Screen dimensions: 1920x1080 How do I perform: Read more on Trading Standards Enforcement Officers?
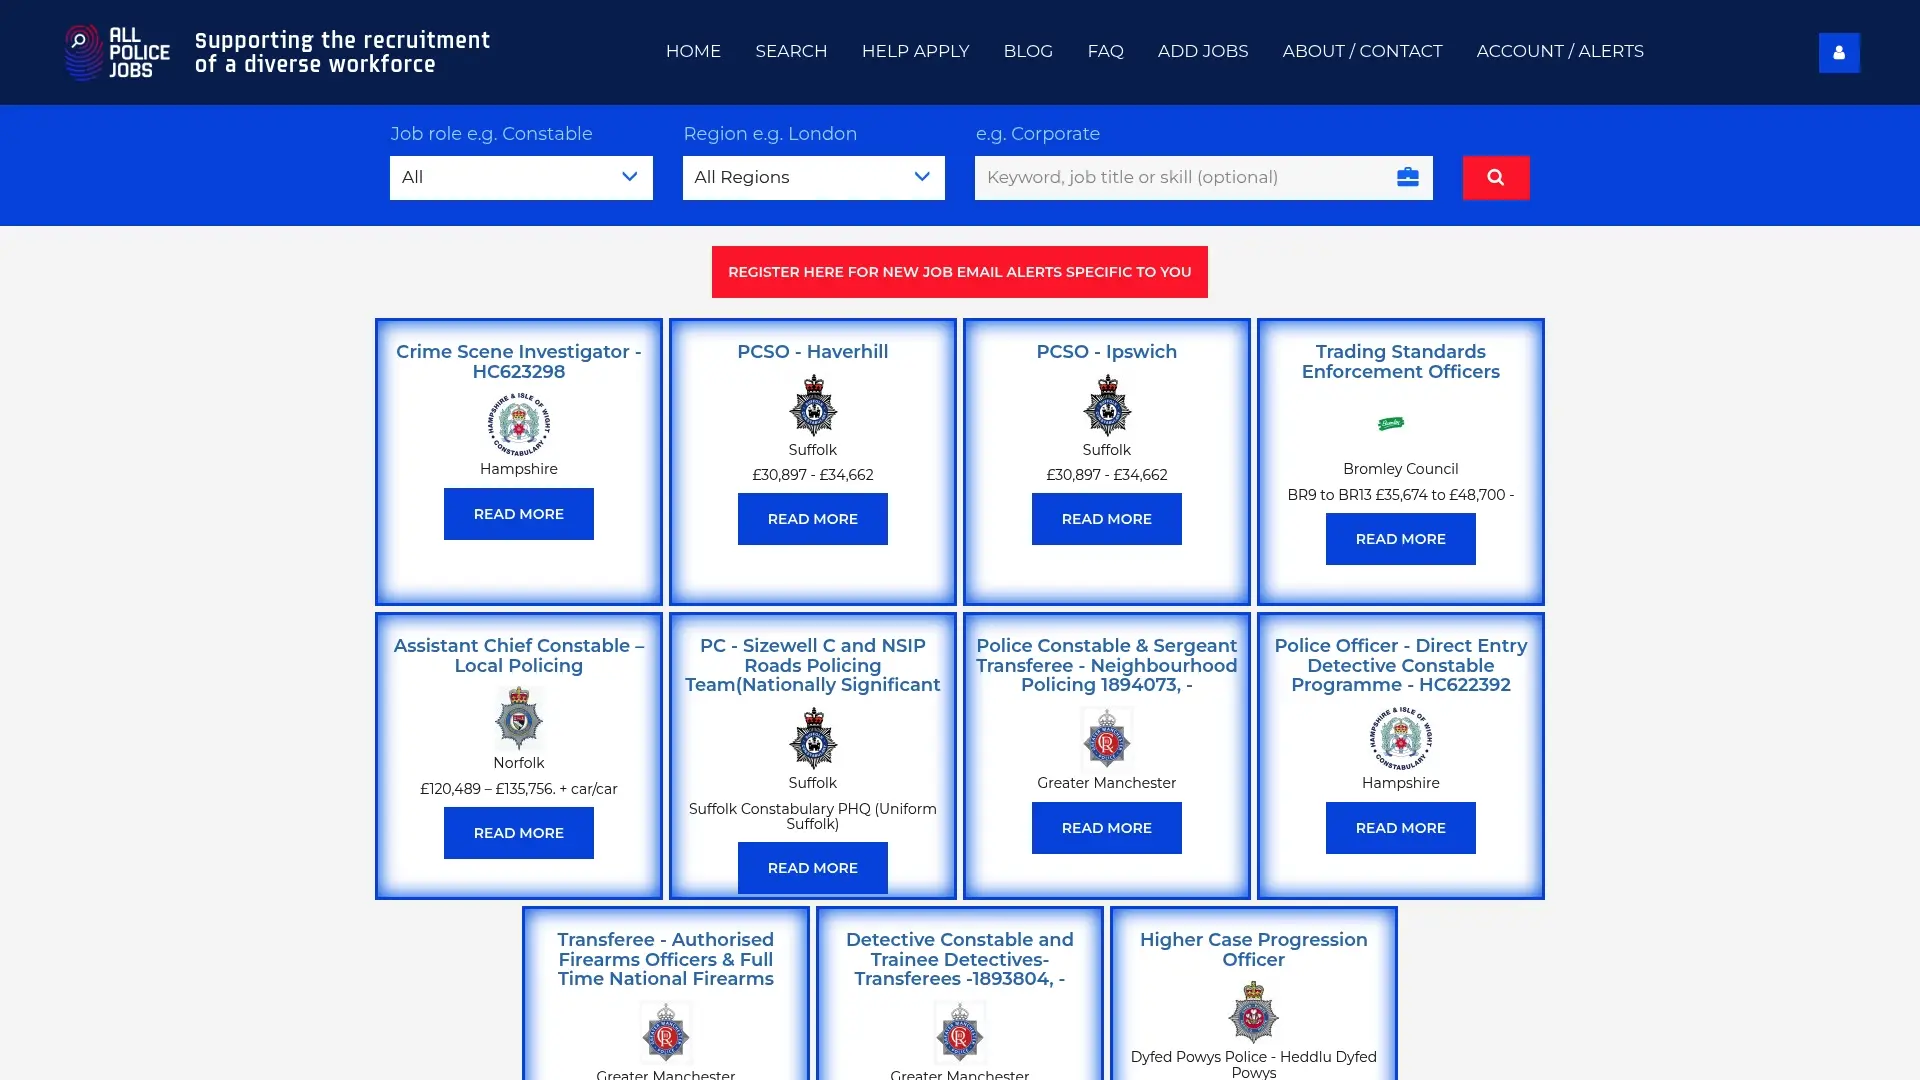pyautogui.click(x=1401, y=539)
